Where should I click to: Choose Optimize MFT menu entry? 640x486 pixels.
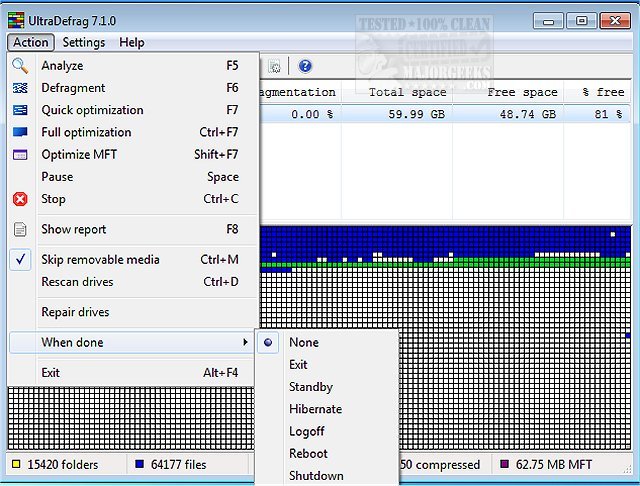coord(134,154)
